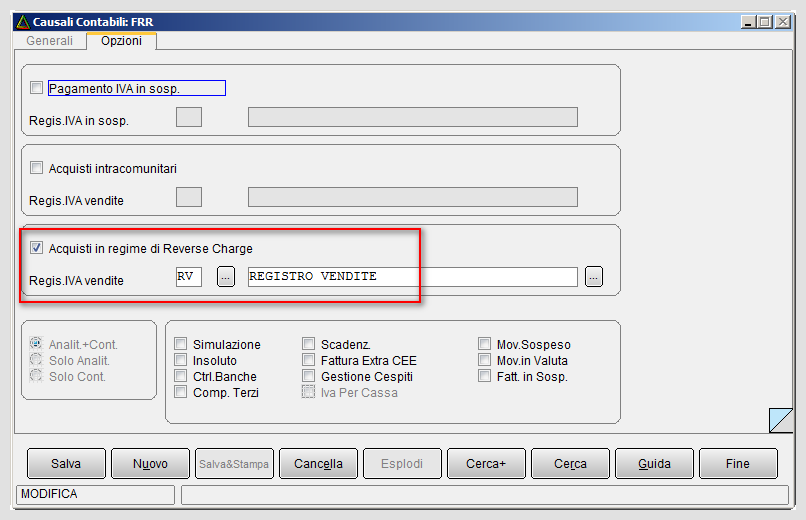Click the Regis.IVA in sosp. code field

[x=189, y=117]
